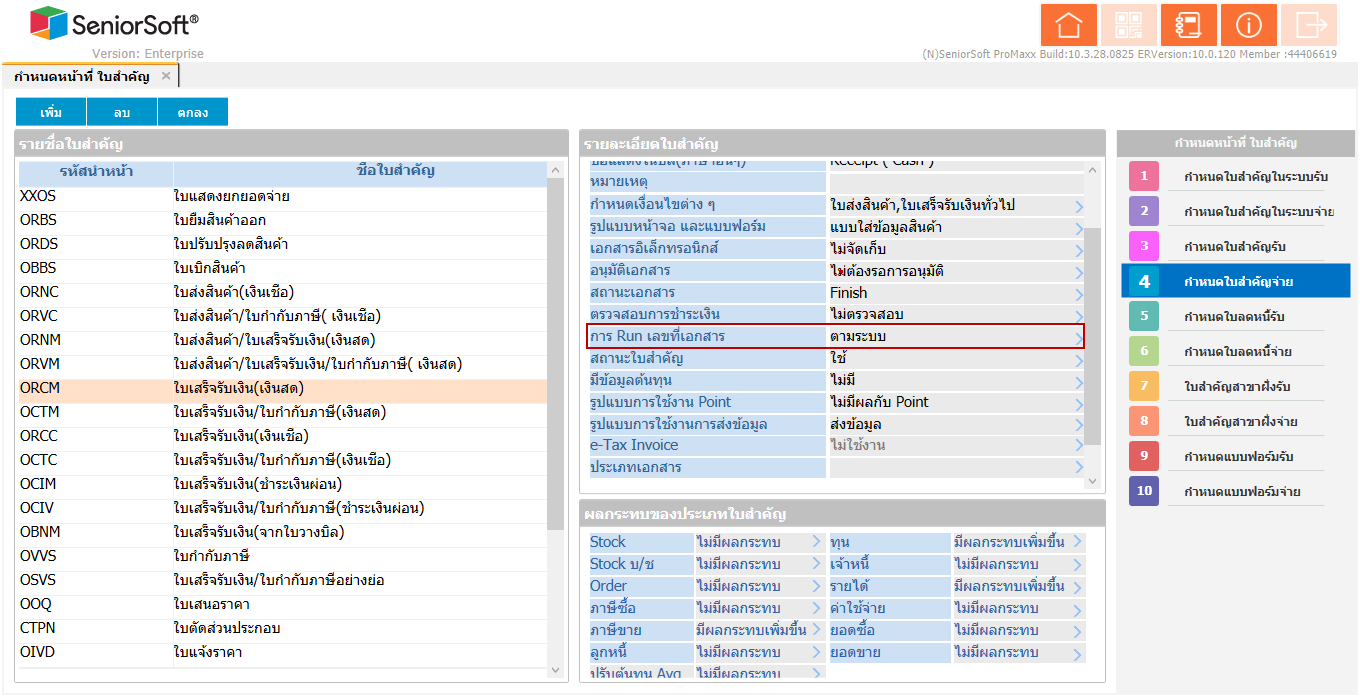Select step 7 ใบสำคัญสาขาฝั่งรับ

(x=1236, y=387)
